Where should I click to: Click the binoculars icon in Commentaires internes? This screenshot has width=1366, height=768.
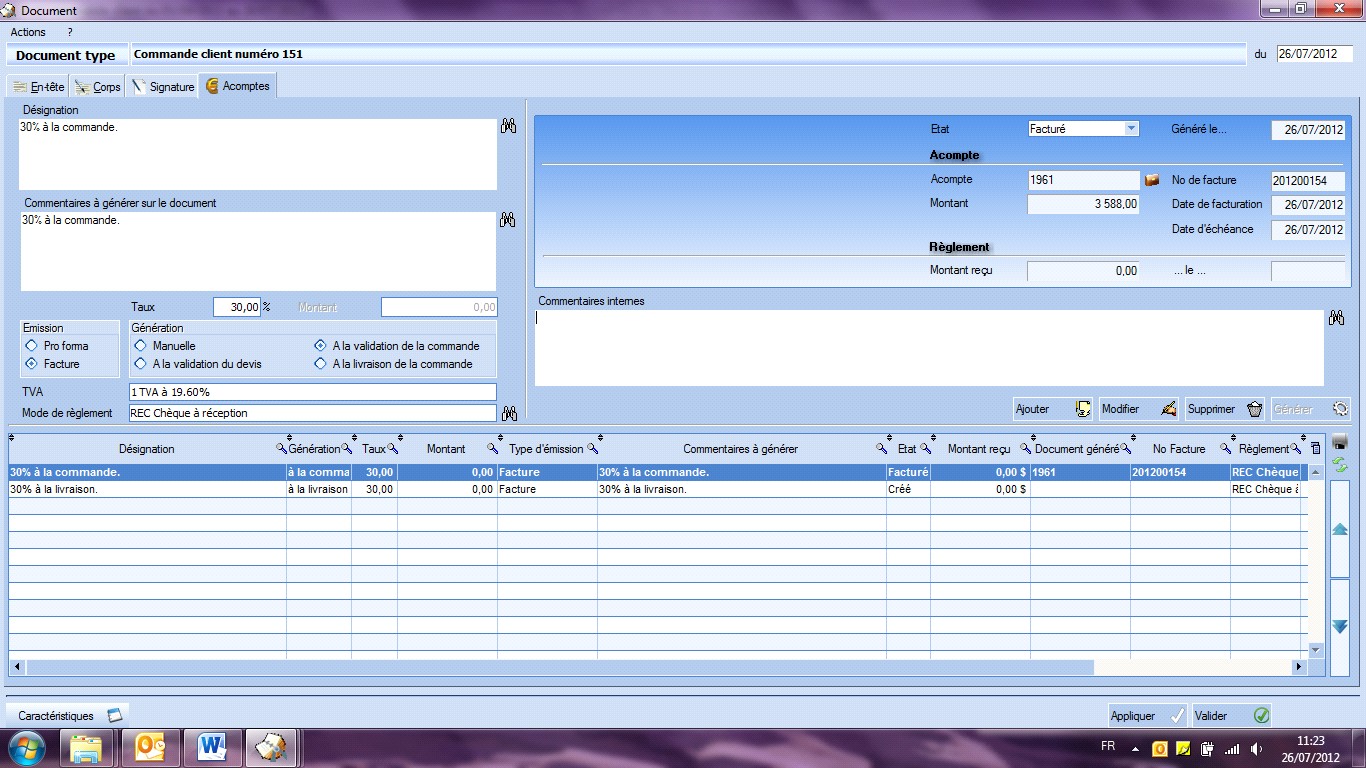coord(1337,317)
